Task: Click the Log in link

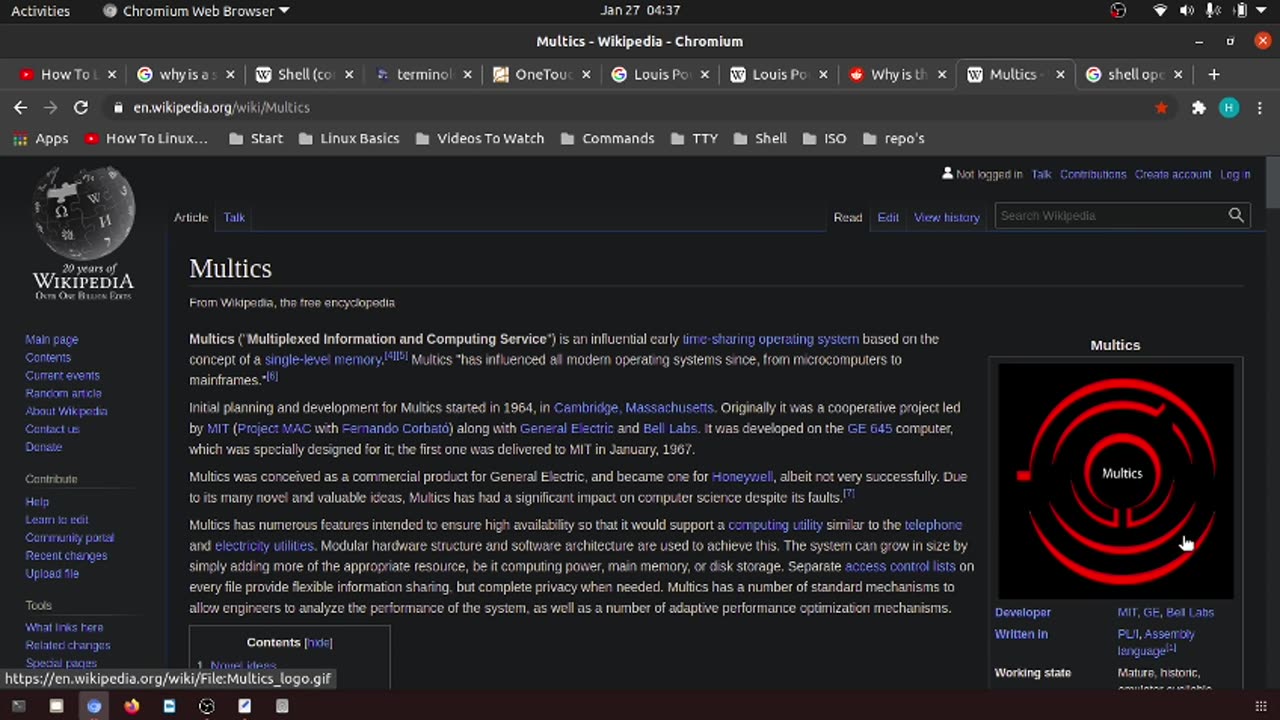Action: 1235,174
